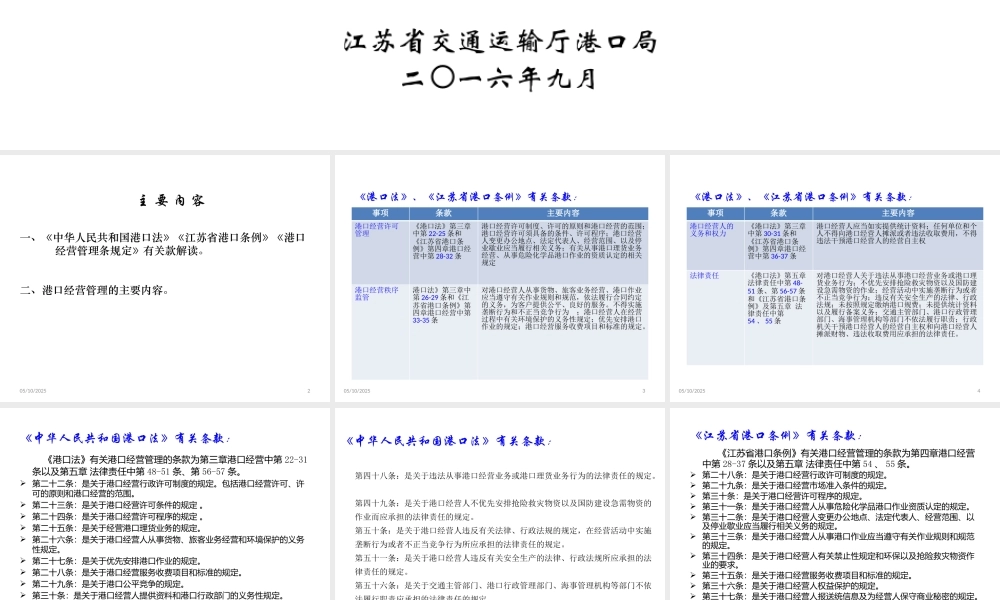Click the paragraph starting 第五十一条
The image size is (1000, 600).
click(x=503, y=565)
